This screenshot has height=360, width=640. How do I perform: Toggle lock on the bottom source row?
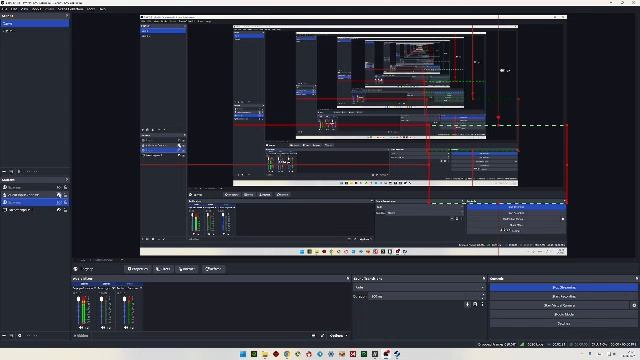(x=66, y=210)
